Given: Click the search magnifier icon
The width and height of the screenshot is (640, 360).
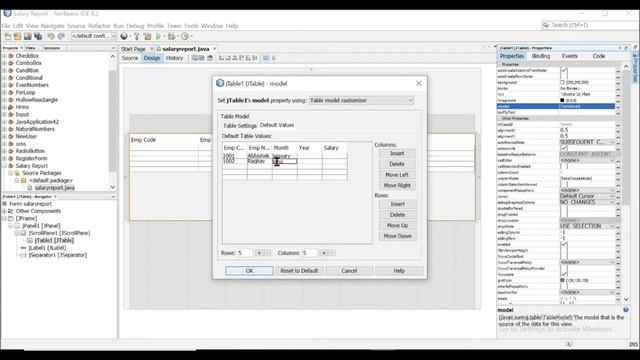Looking at the screenshot, I should coord(545,25).
